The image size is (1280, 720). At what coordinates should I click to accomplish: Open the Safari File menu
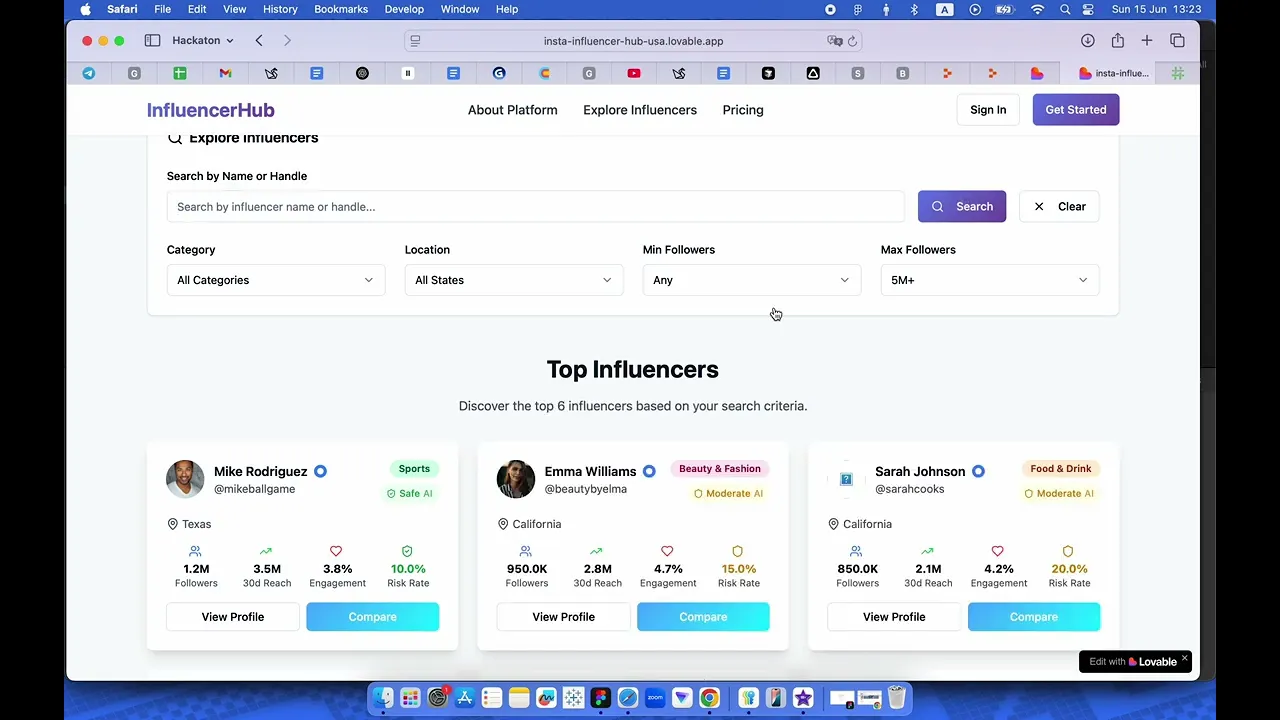tap(162, 9)
